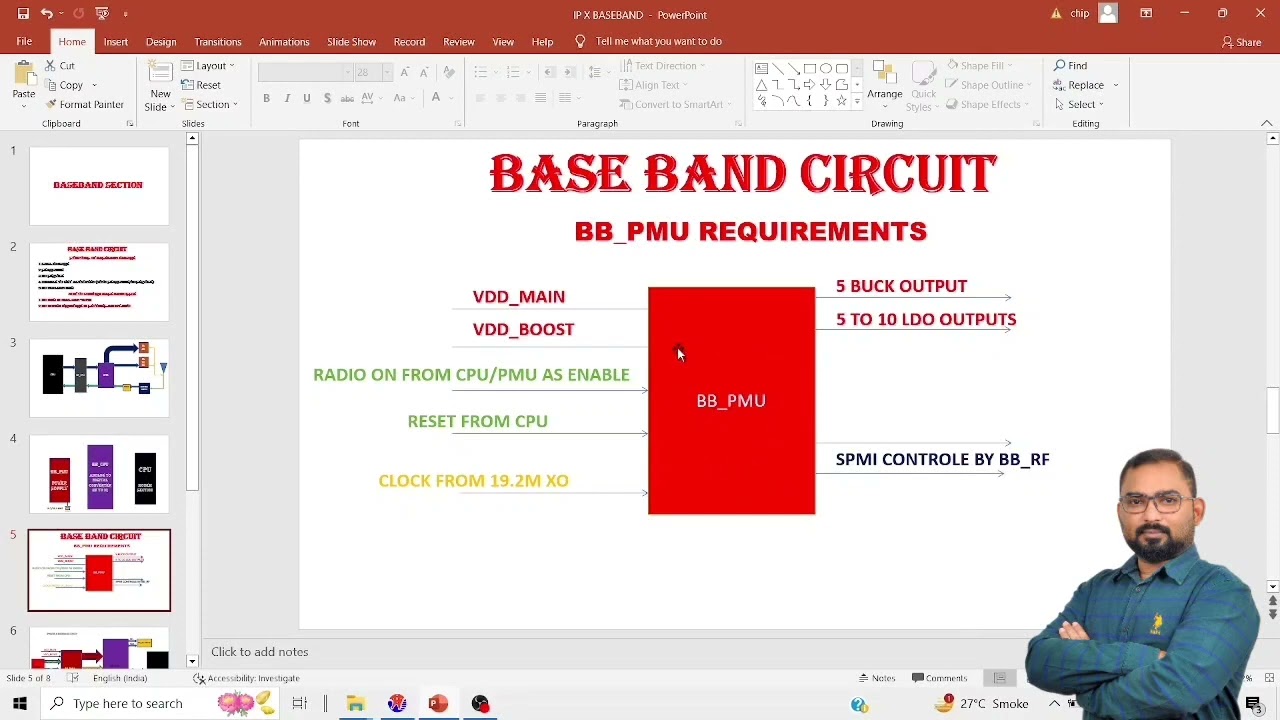
Task: Switch to Normal view in status bar
Action: [x=999, y=678]
